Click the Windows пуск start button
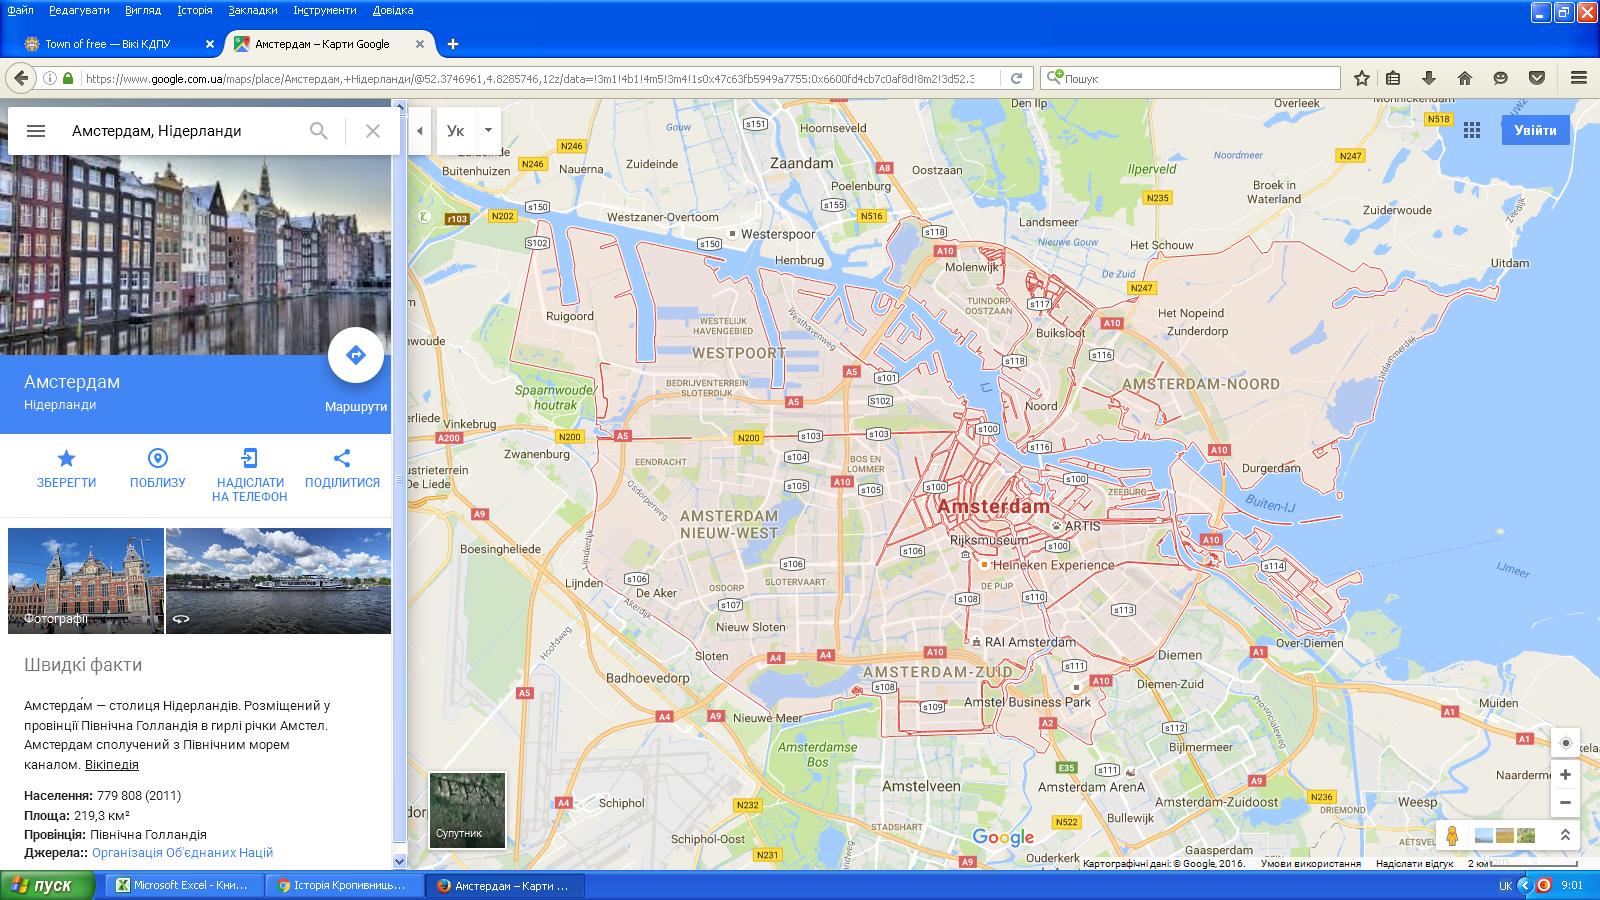Image resolution: width=1600 pixels, height=900 pixels. (47, 885)
